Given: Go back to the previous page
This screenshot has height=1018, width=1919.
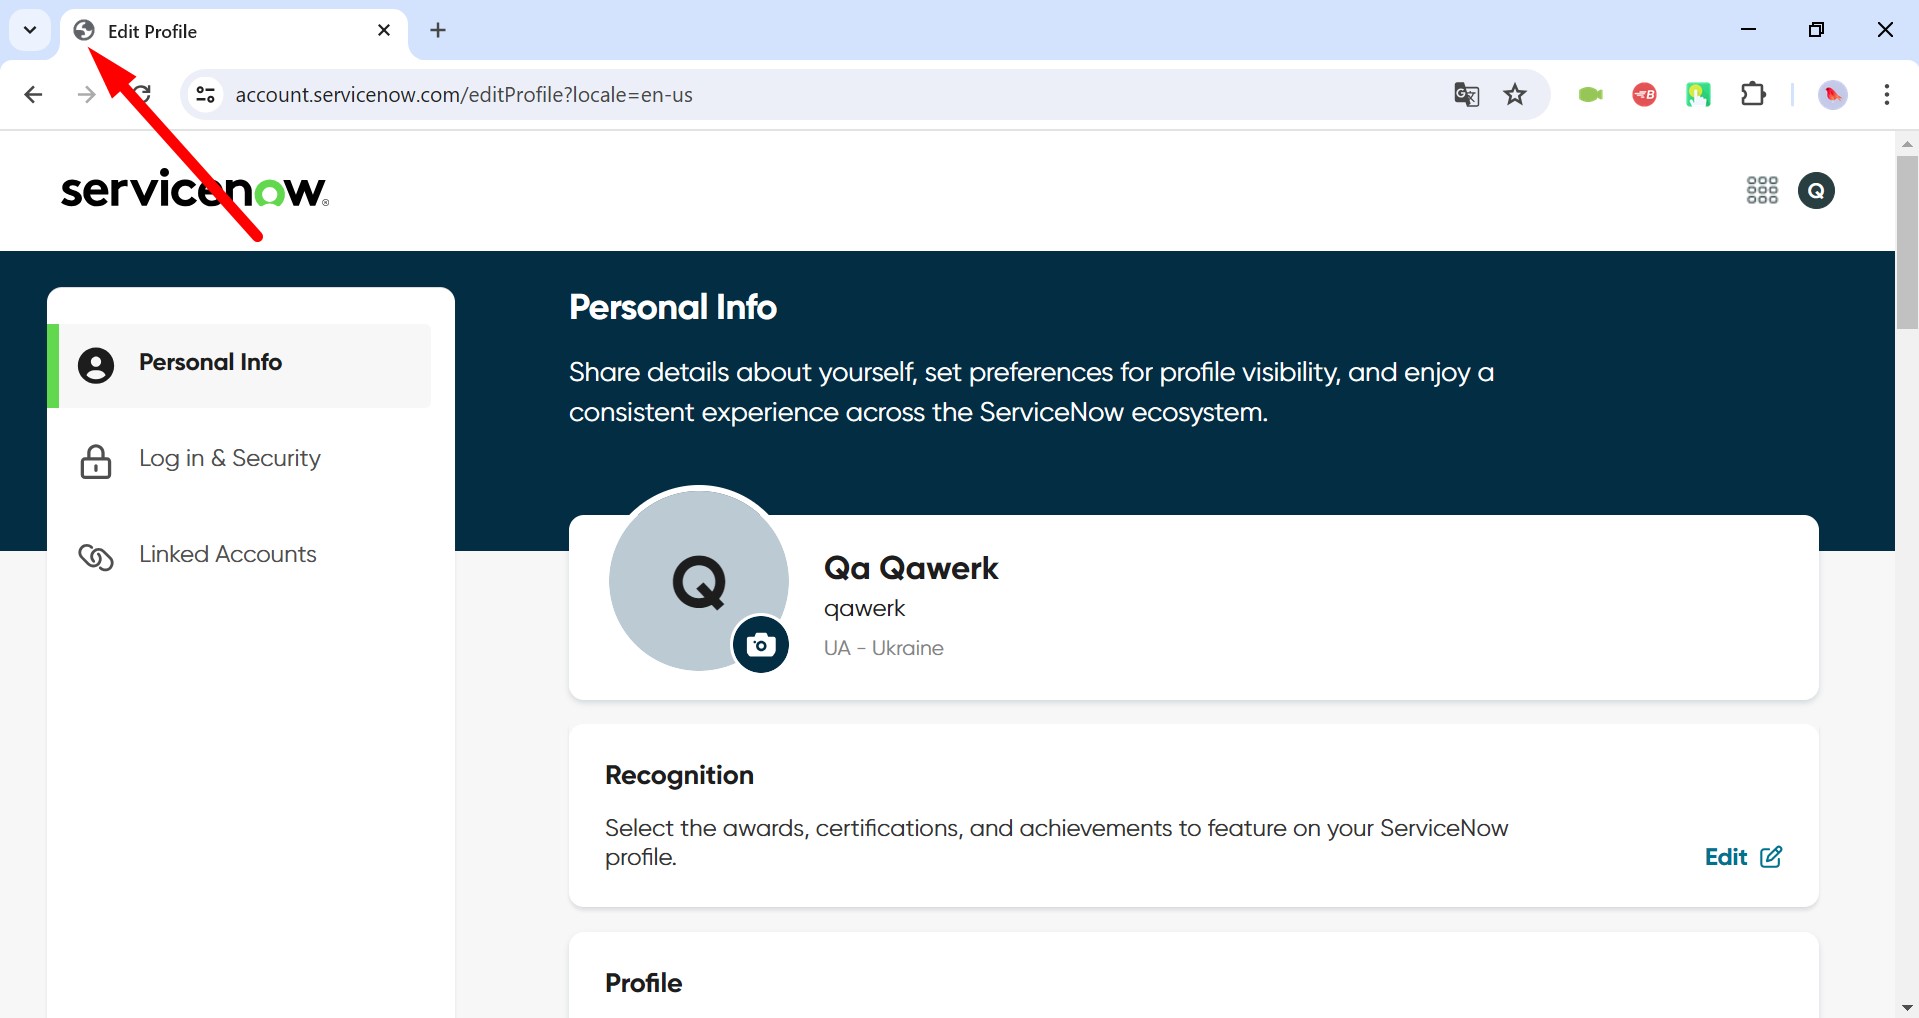Looking at the screenshot, I should 33,95.
